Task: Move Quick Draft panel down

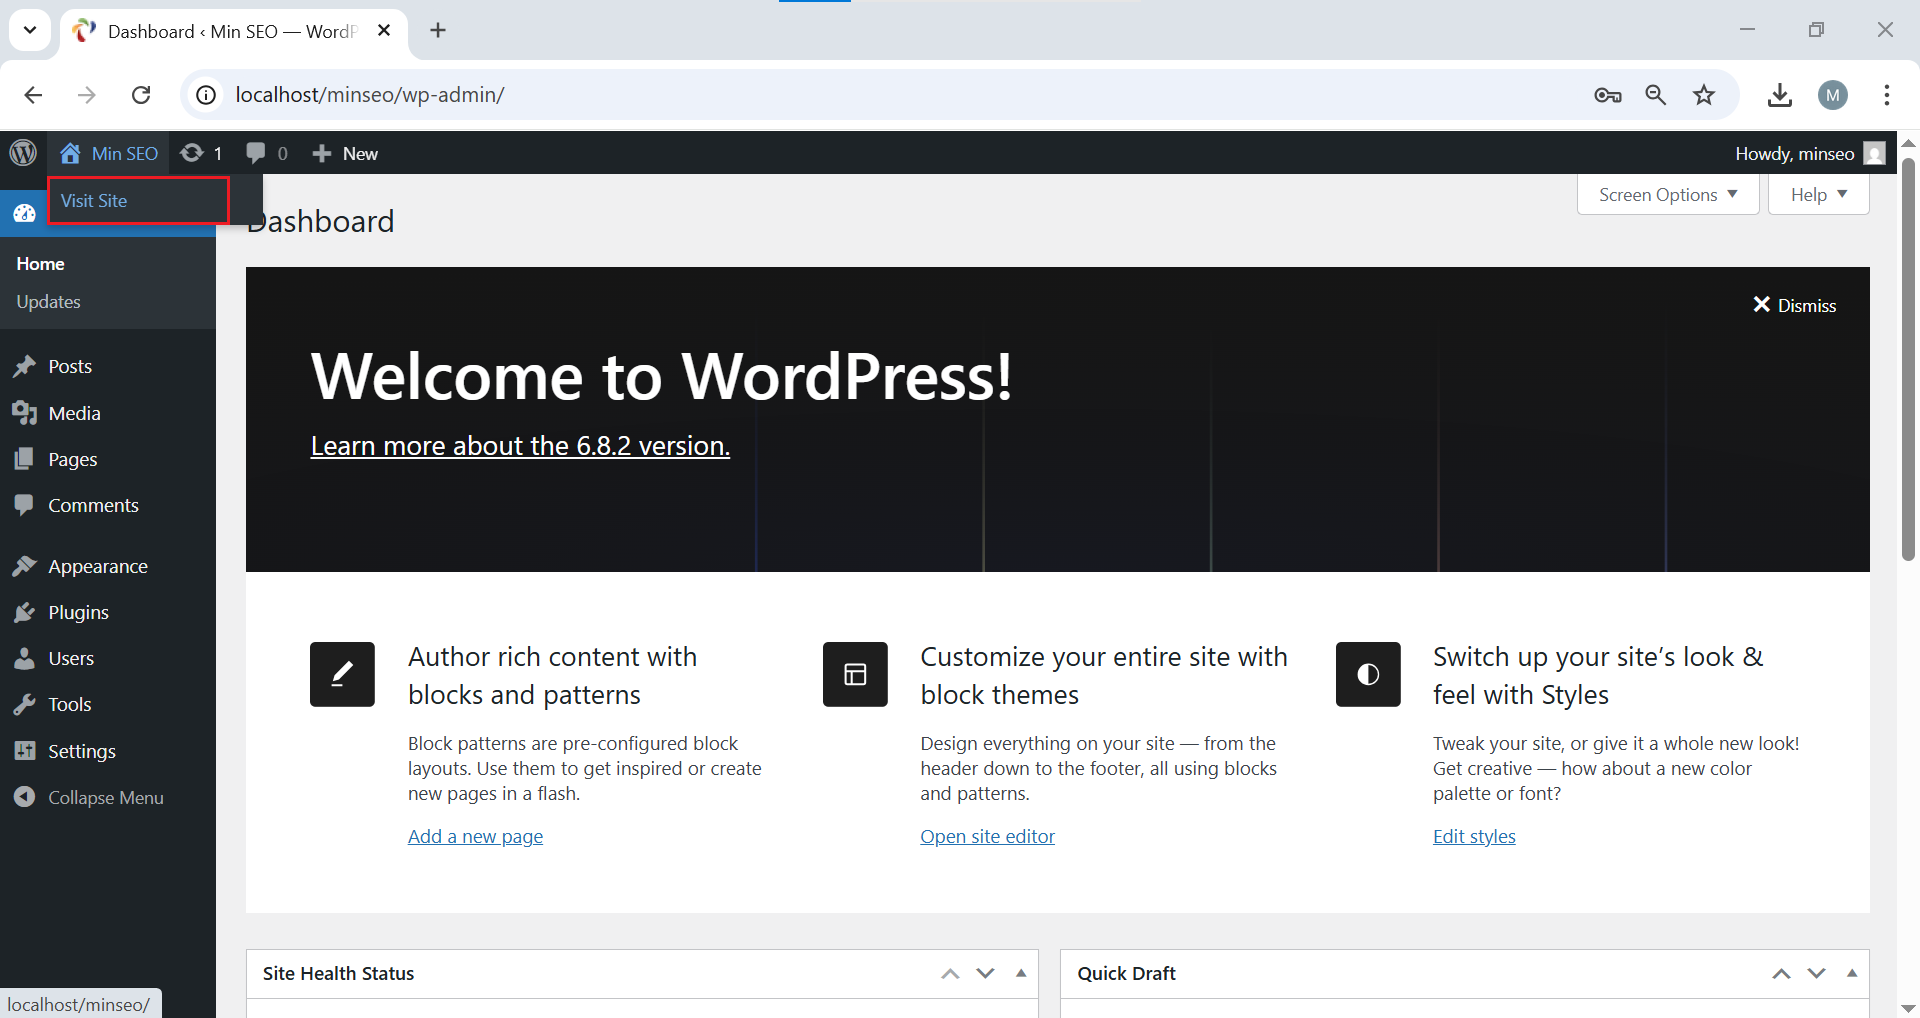Action: (1816, 973)
